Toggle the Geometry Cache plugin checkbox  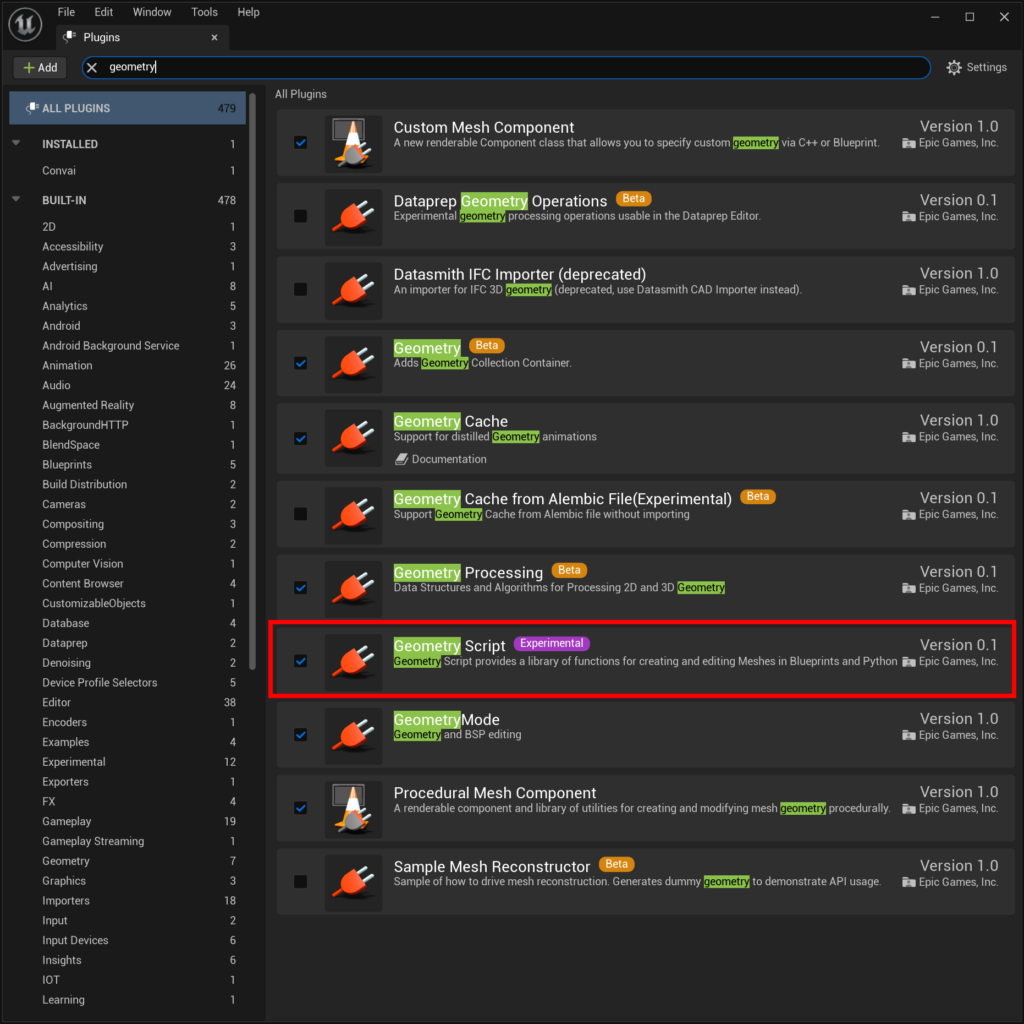(x=300, y=438)
